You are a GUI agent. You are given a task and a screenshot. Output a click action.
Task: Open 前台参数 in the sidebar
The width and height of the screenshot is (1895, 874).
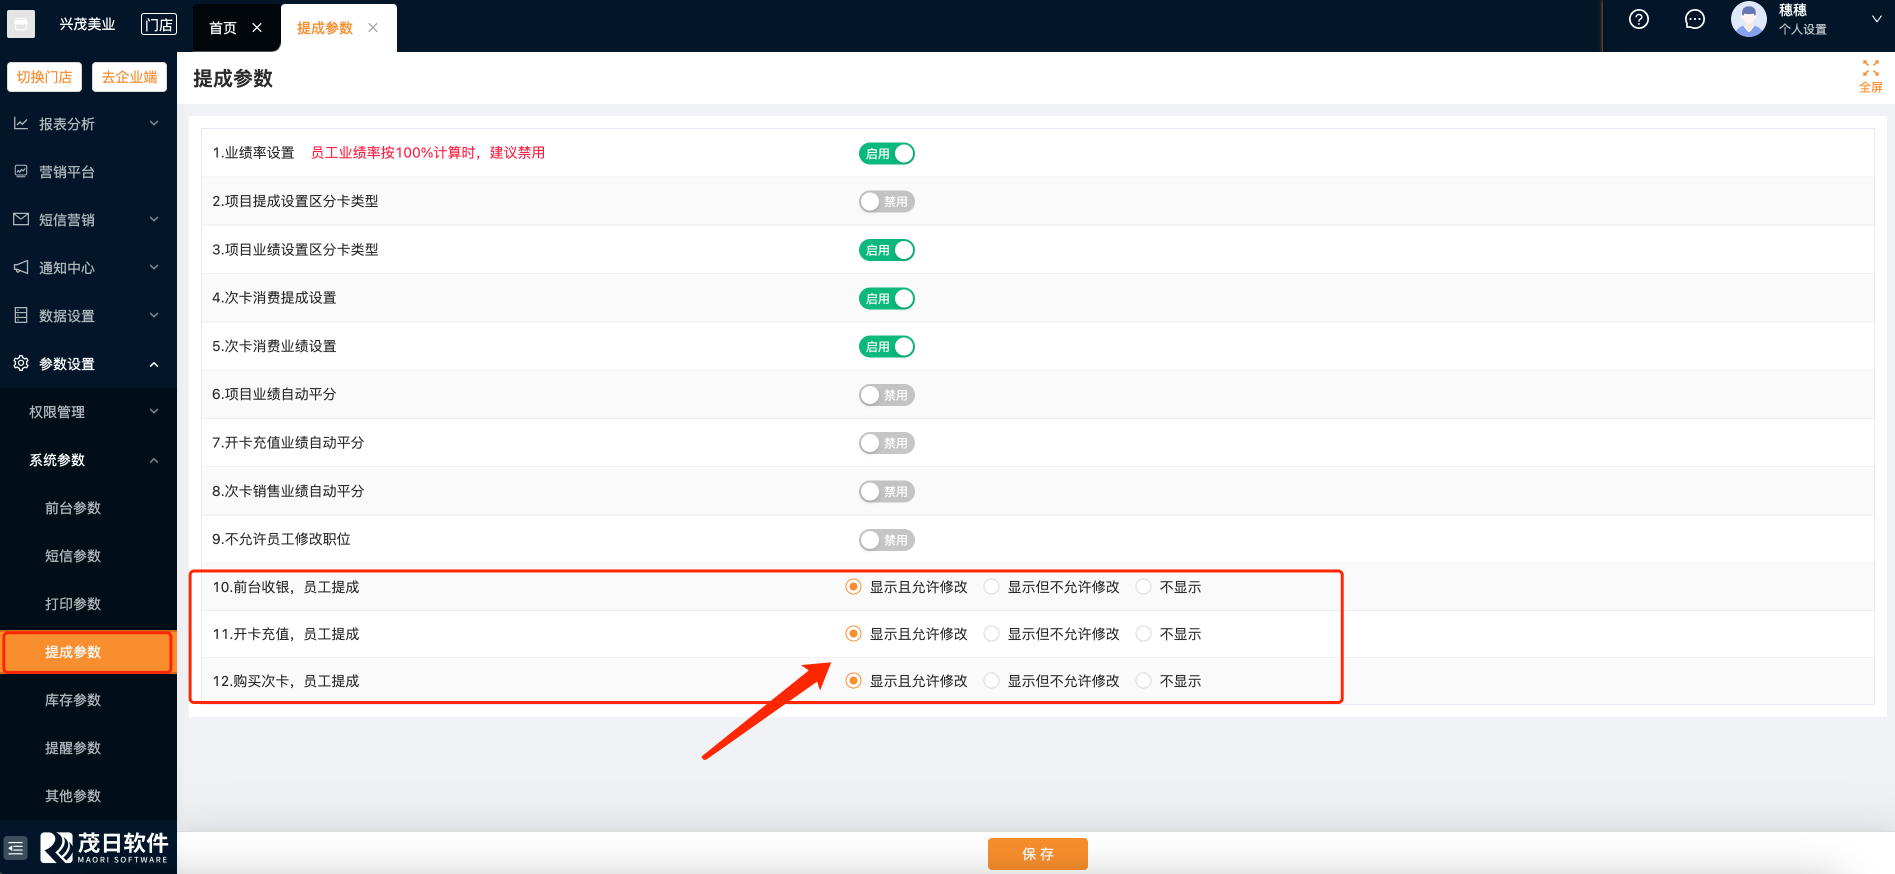(73, 508)
